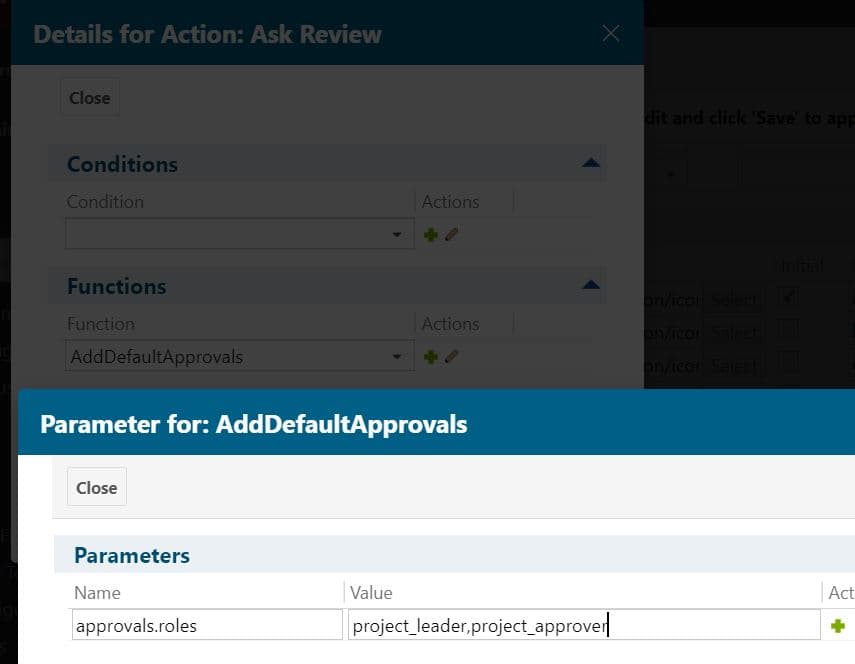Viewport: 855px width, 664px height.
Task: Add function using green plus beside AddDefaultApprovals
Action: (x=431, y=357)
